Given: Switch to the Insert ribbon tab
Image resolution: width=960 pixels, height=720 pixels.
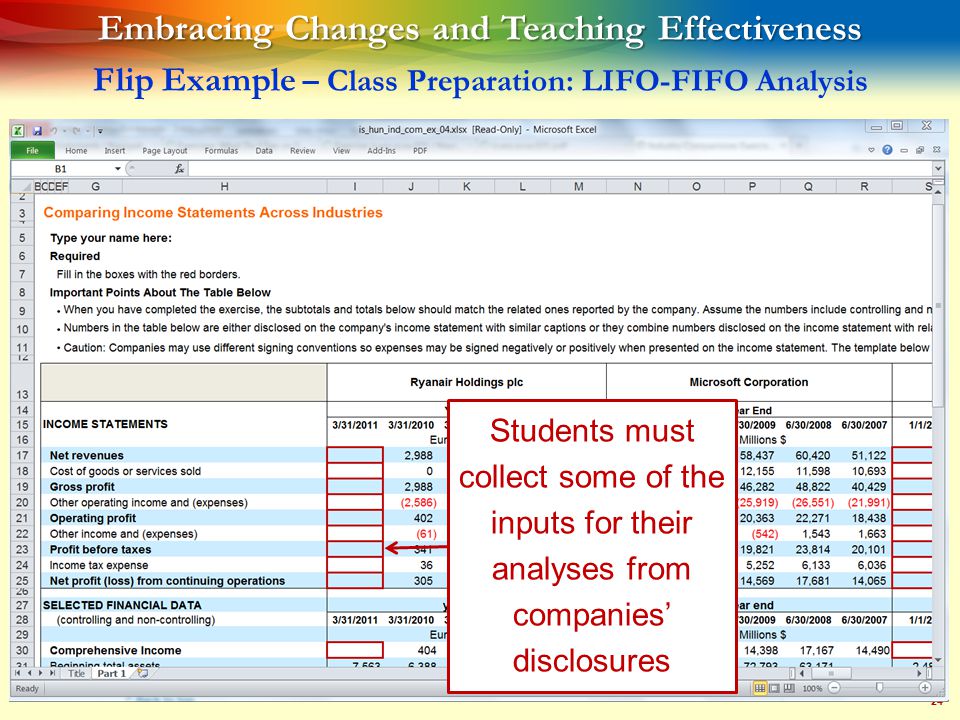Looking at the screenshot, I should (x=114, y=151).
